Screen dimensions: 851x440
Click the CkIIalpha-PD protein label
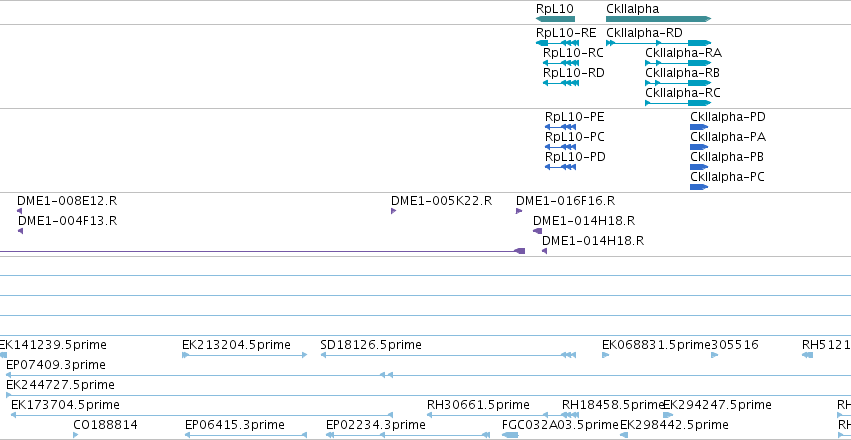tap(728, 117)
